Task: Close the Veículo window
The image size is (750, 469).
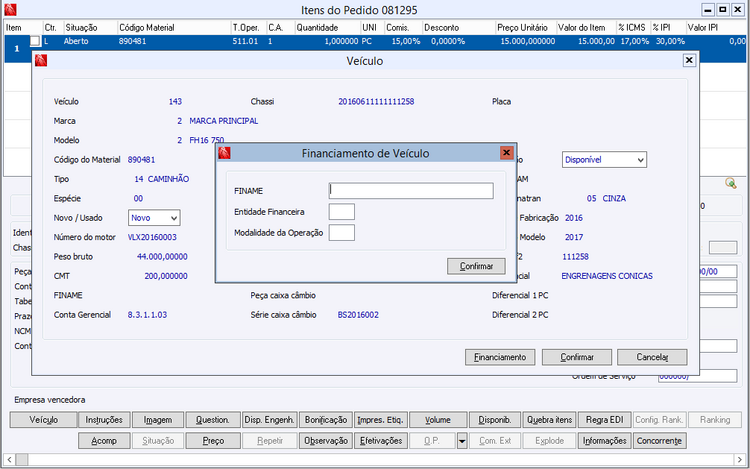Action: click(x=689, y=61)
